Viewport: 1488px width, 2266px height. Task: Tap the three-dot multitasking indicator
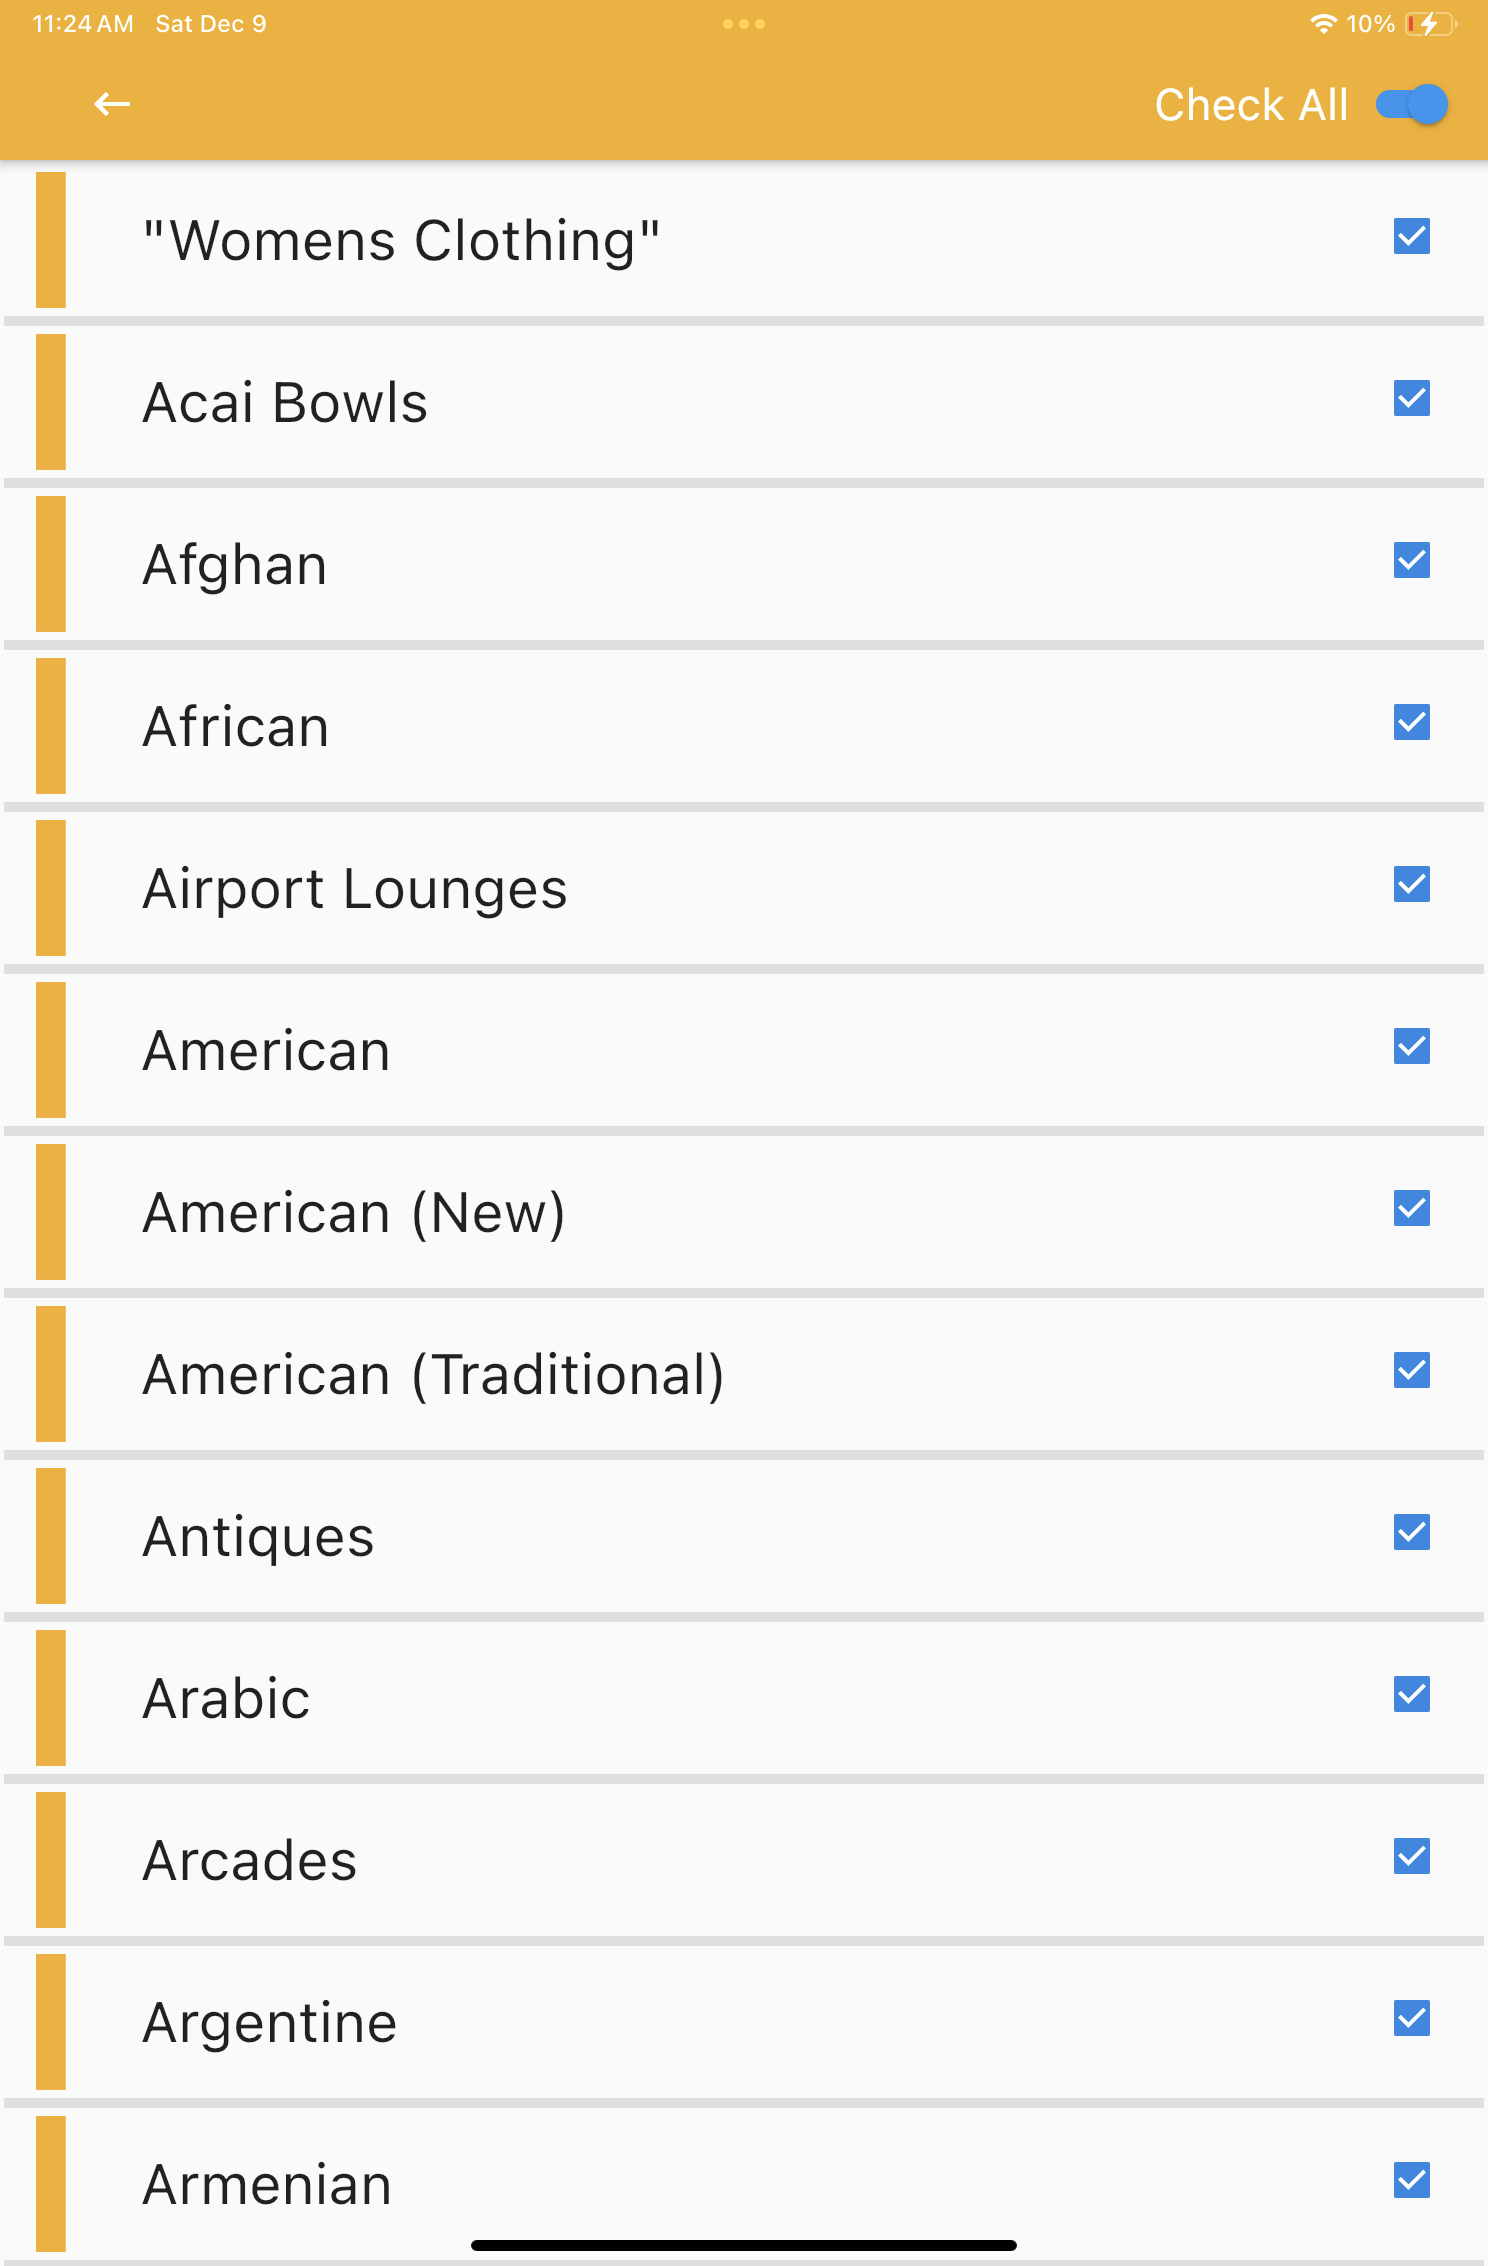click(x=743, y=24)
